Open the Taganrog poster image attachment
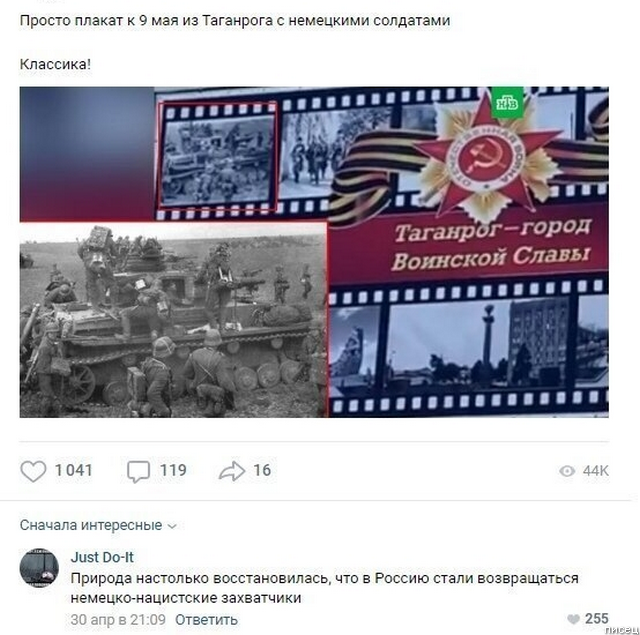 [314, 252]
